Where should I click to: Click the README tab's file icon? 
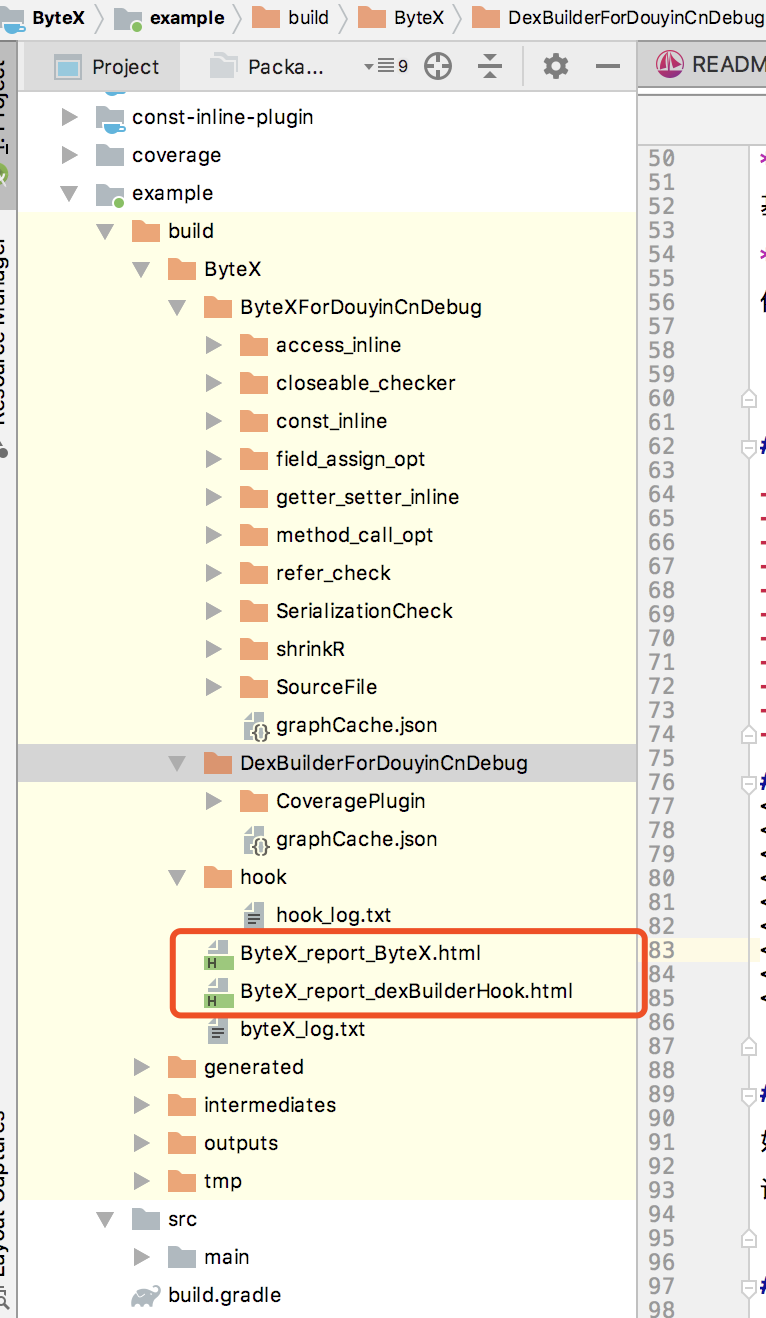pyautogui.click(x=669, y=65)
